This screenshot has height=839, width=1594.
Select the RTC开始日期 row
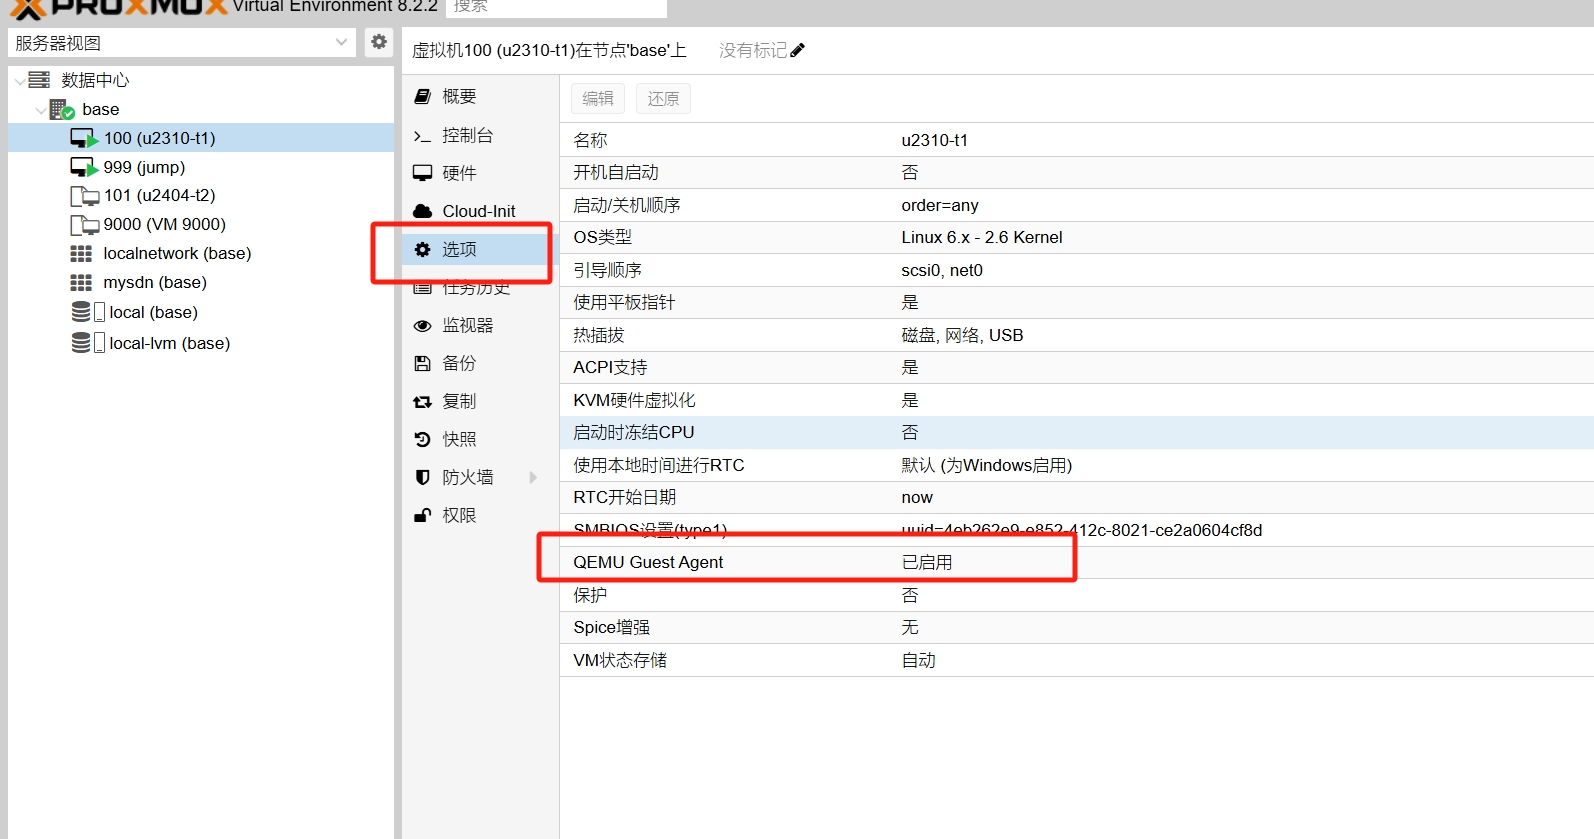pos(1077,497)
